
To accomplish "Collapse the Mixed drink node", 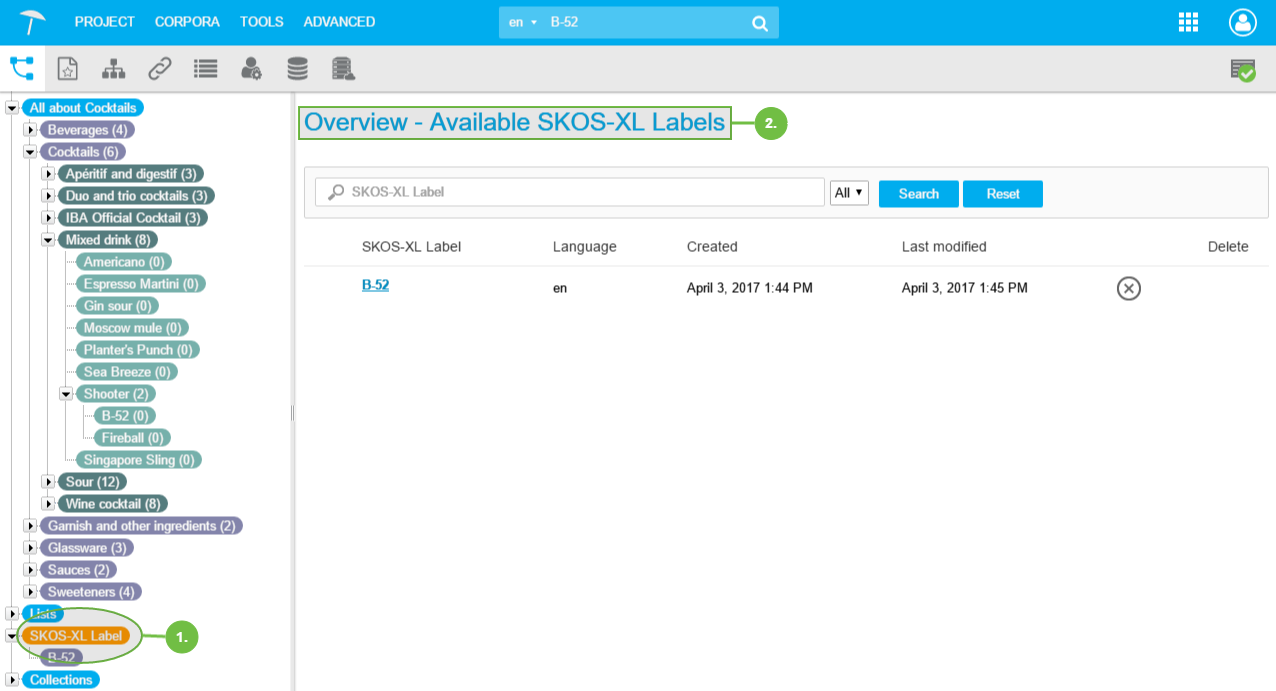I will coord(48,240).
